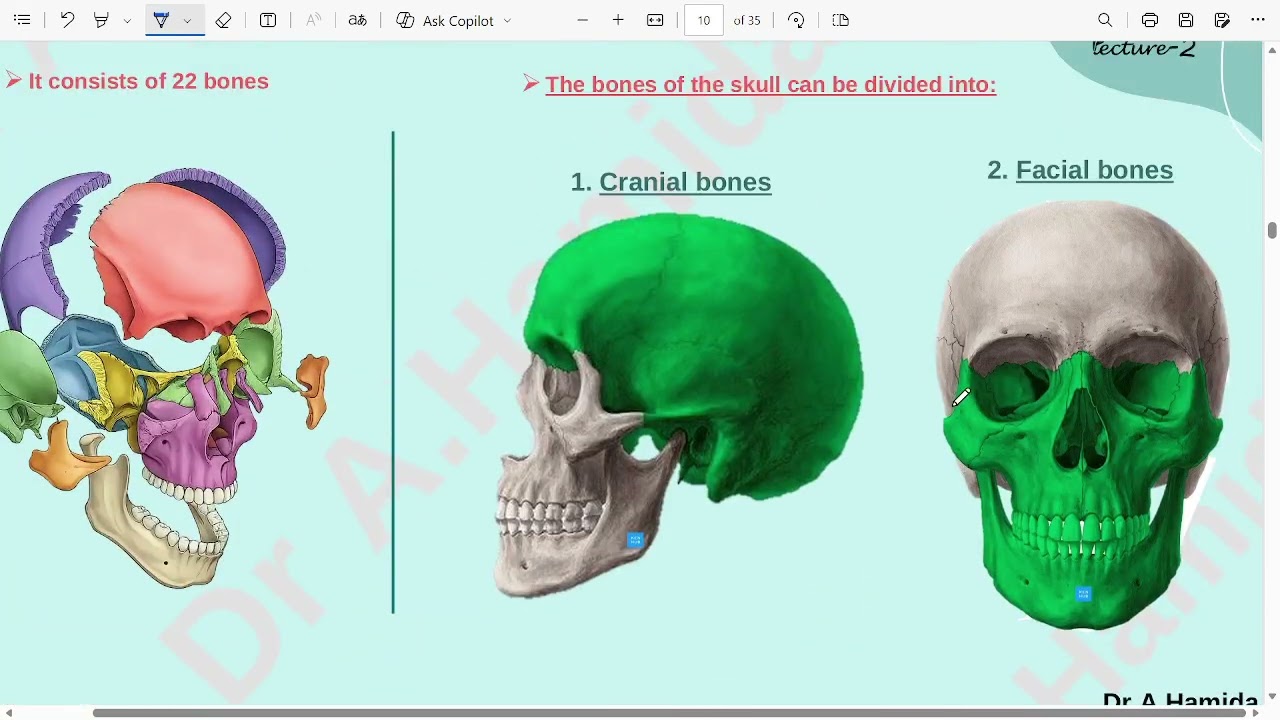Click the Rotate page icon

796,20
